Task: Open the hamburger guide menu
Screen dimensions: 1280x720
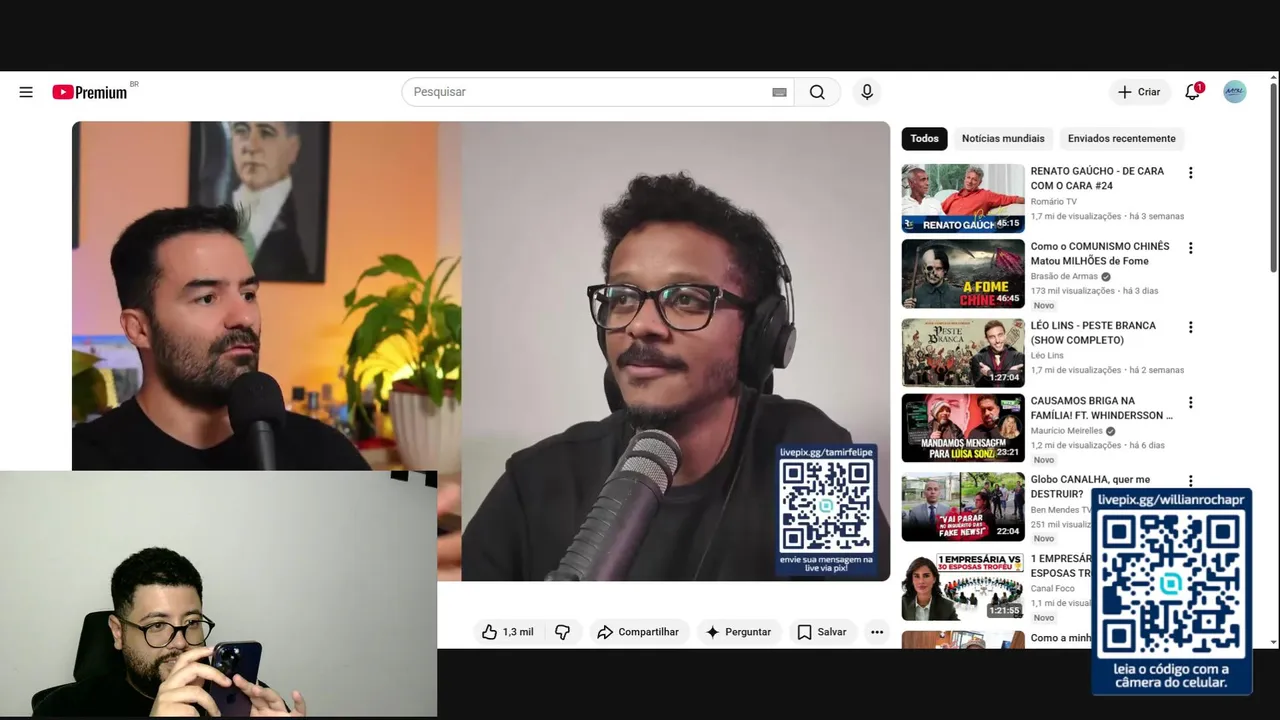Action: [x=26, y=92]
